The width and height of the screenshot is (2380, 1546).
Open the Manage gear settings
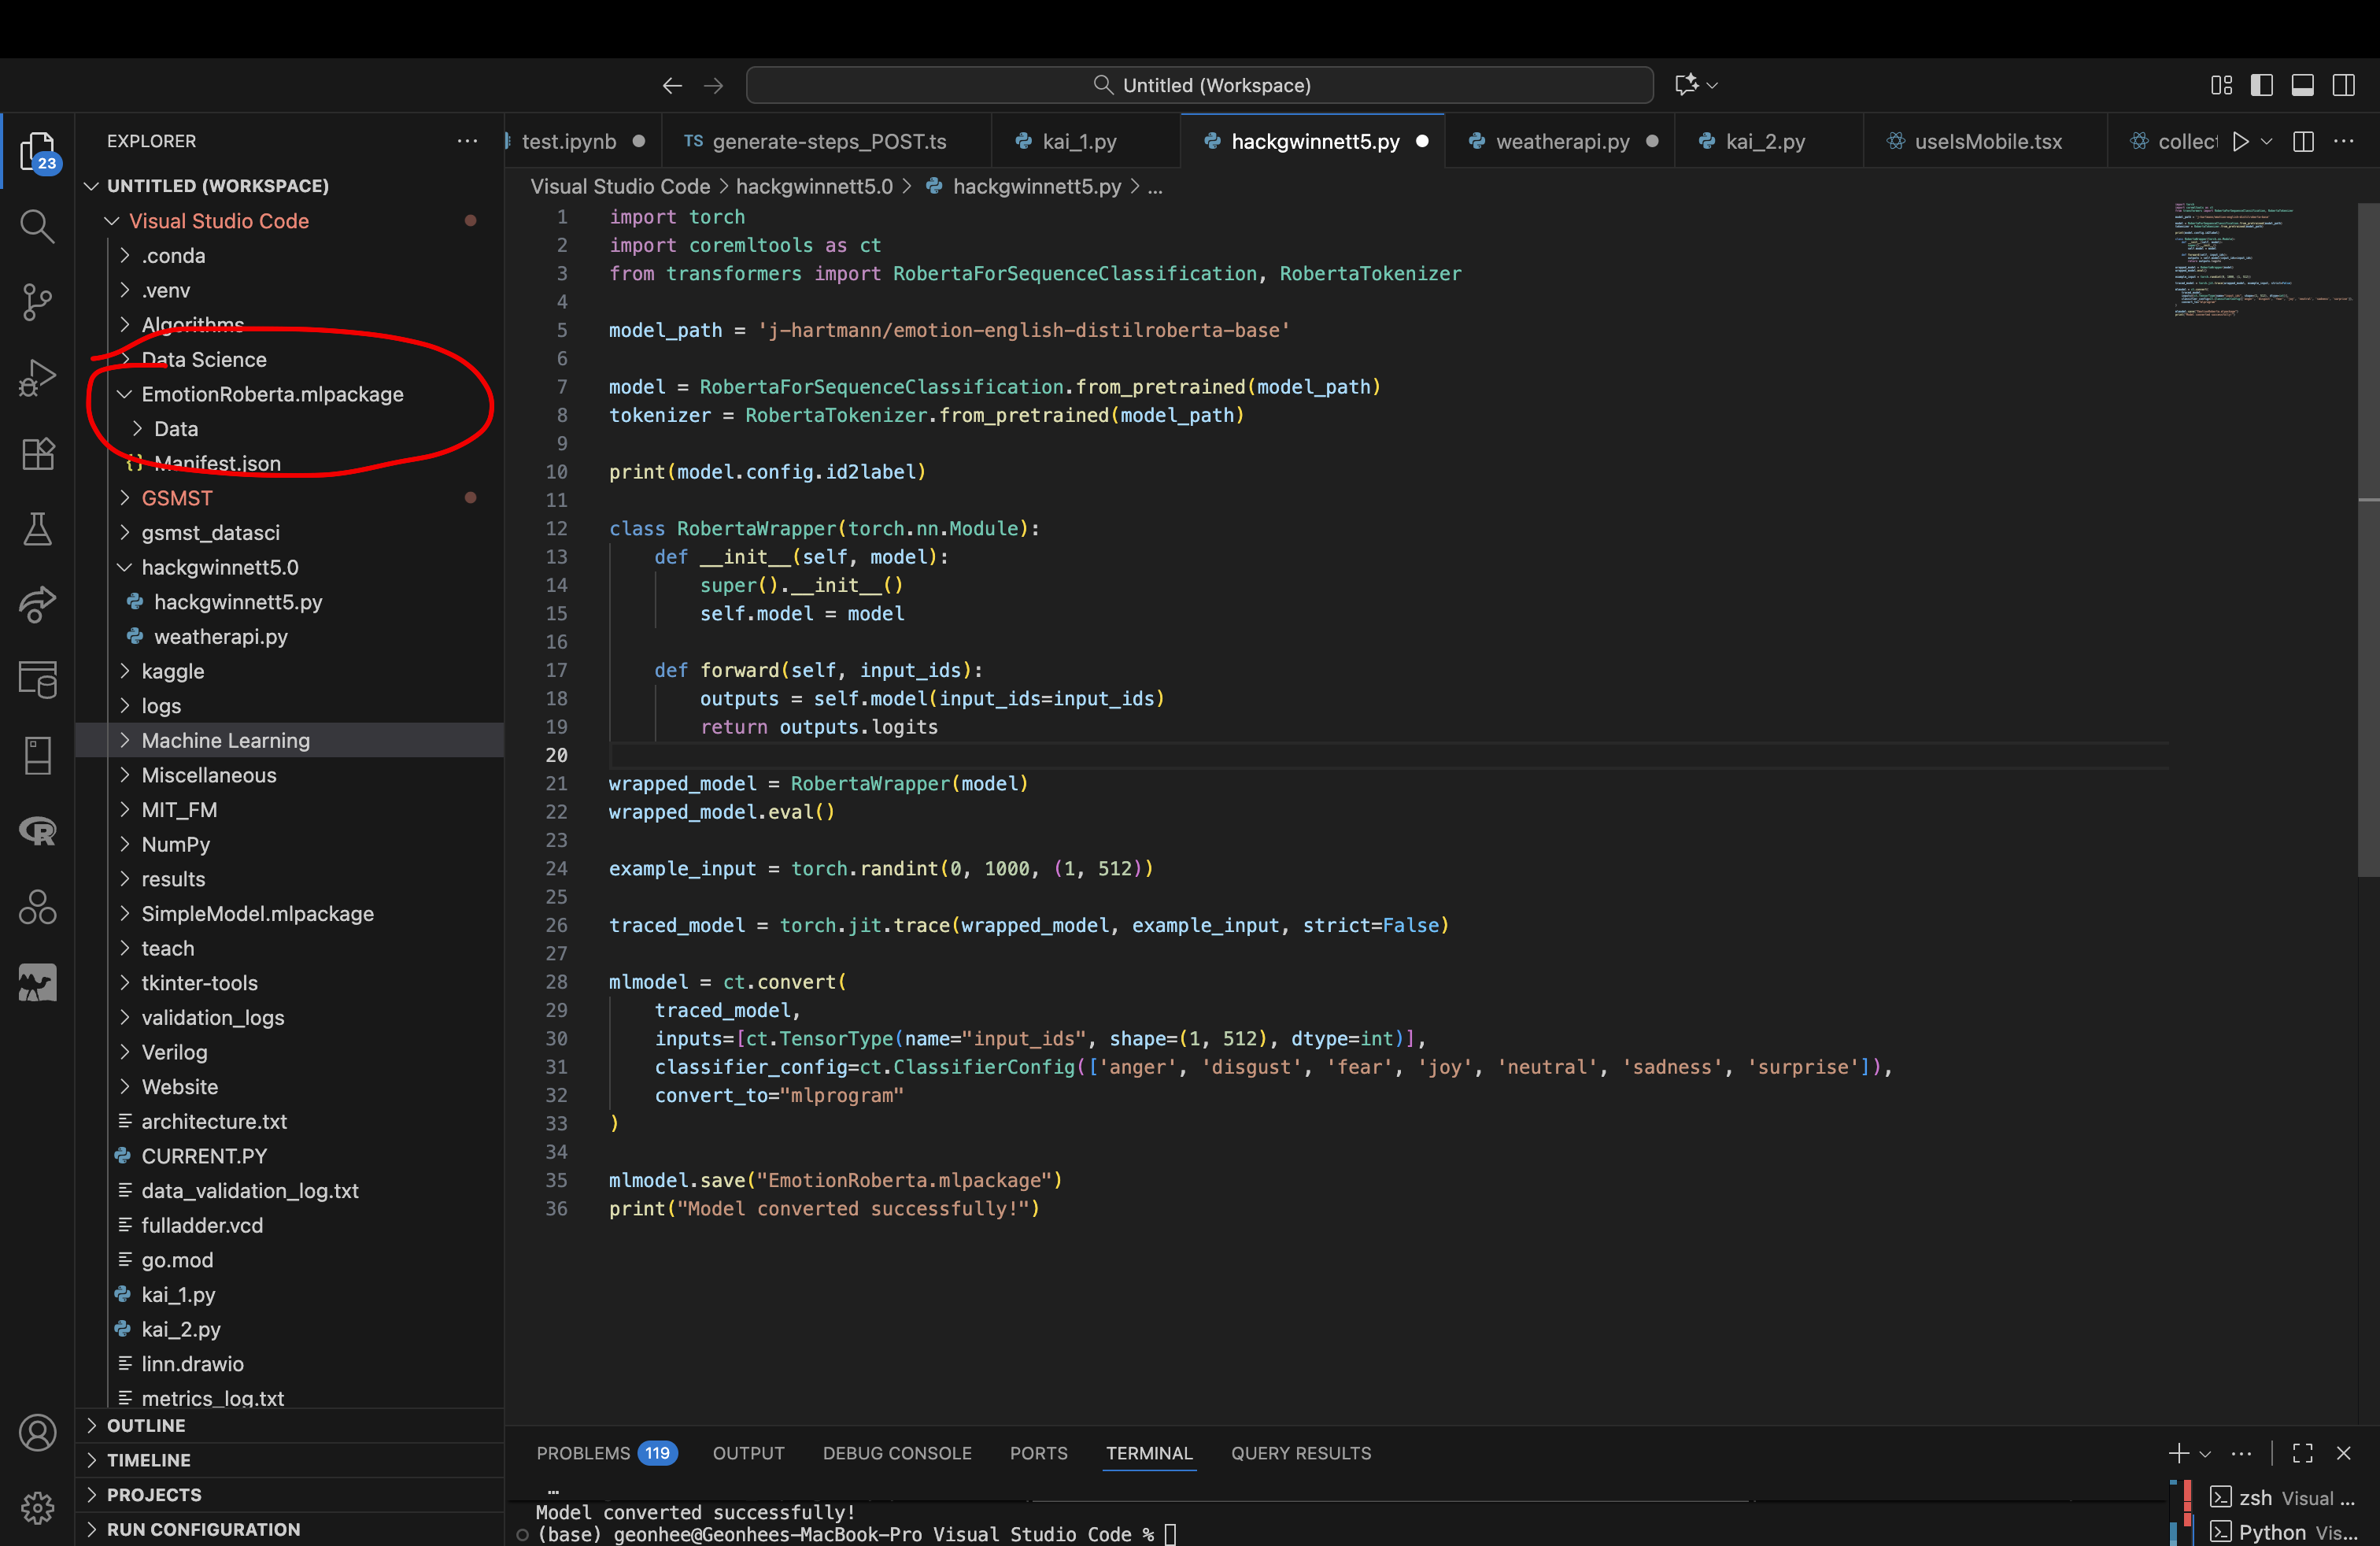click(x=37, y=1507)
